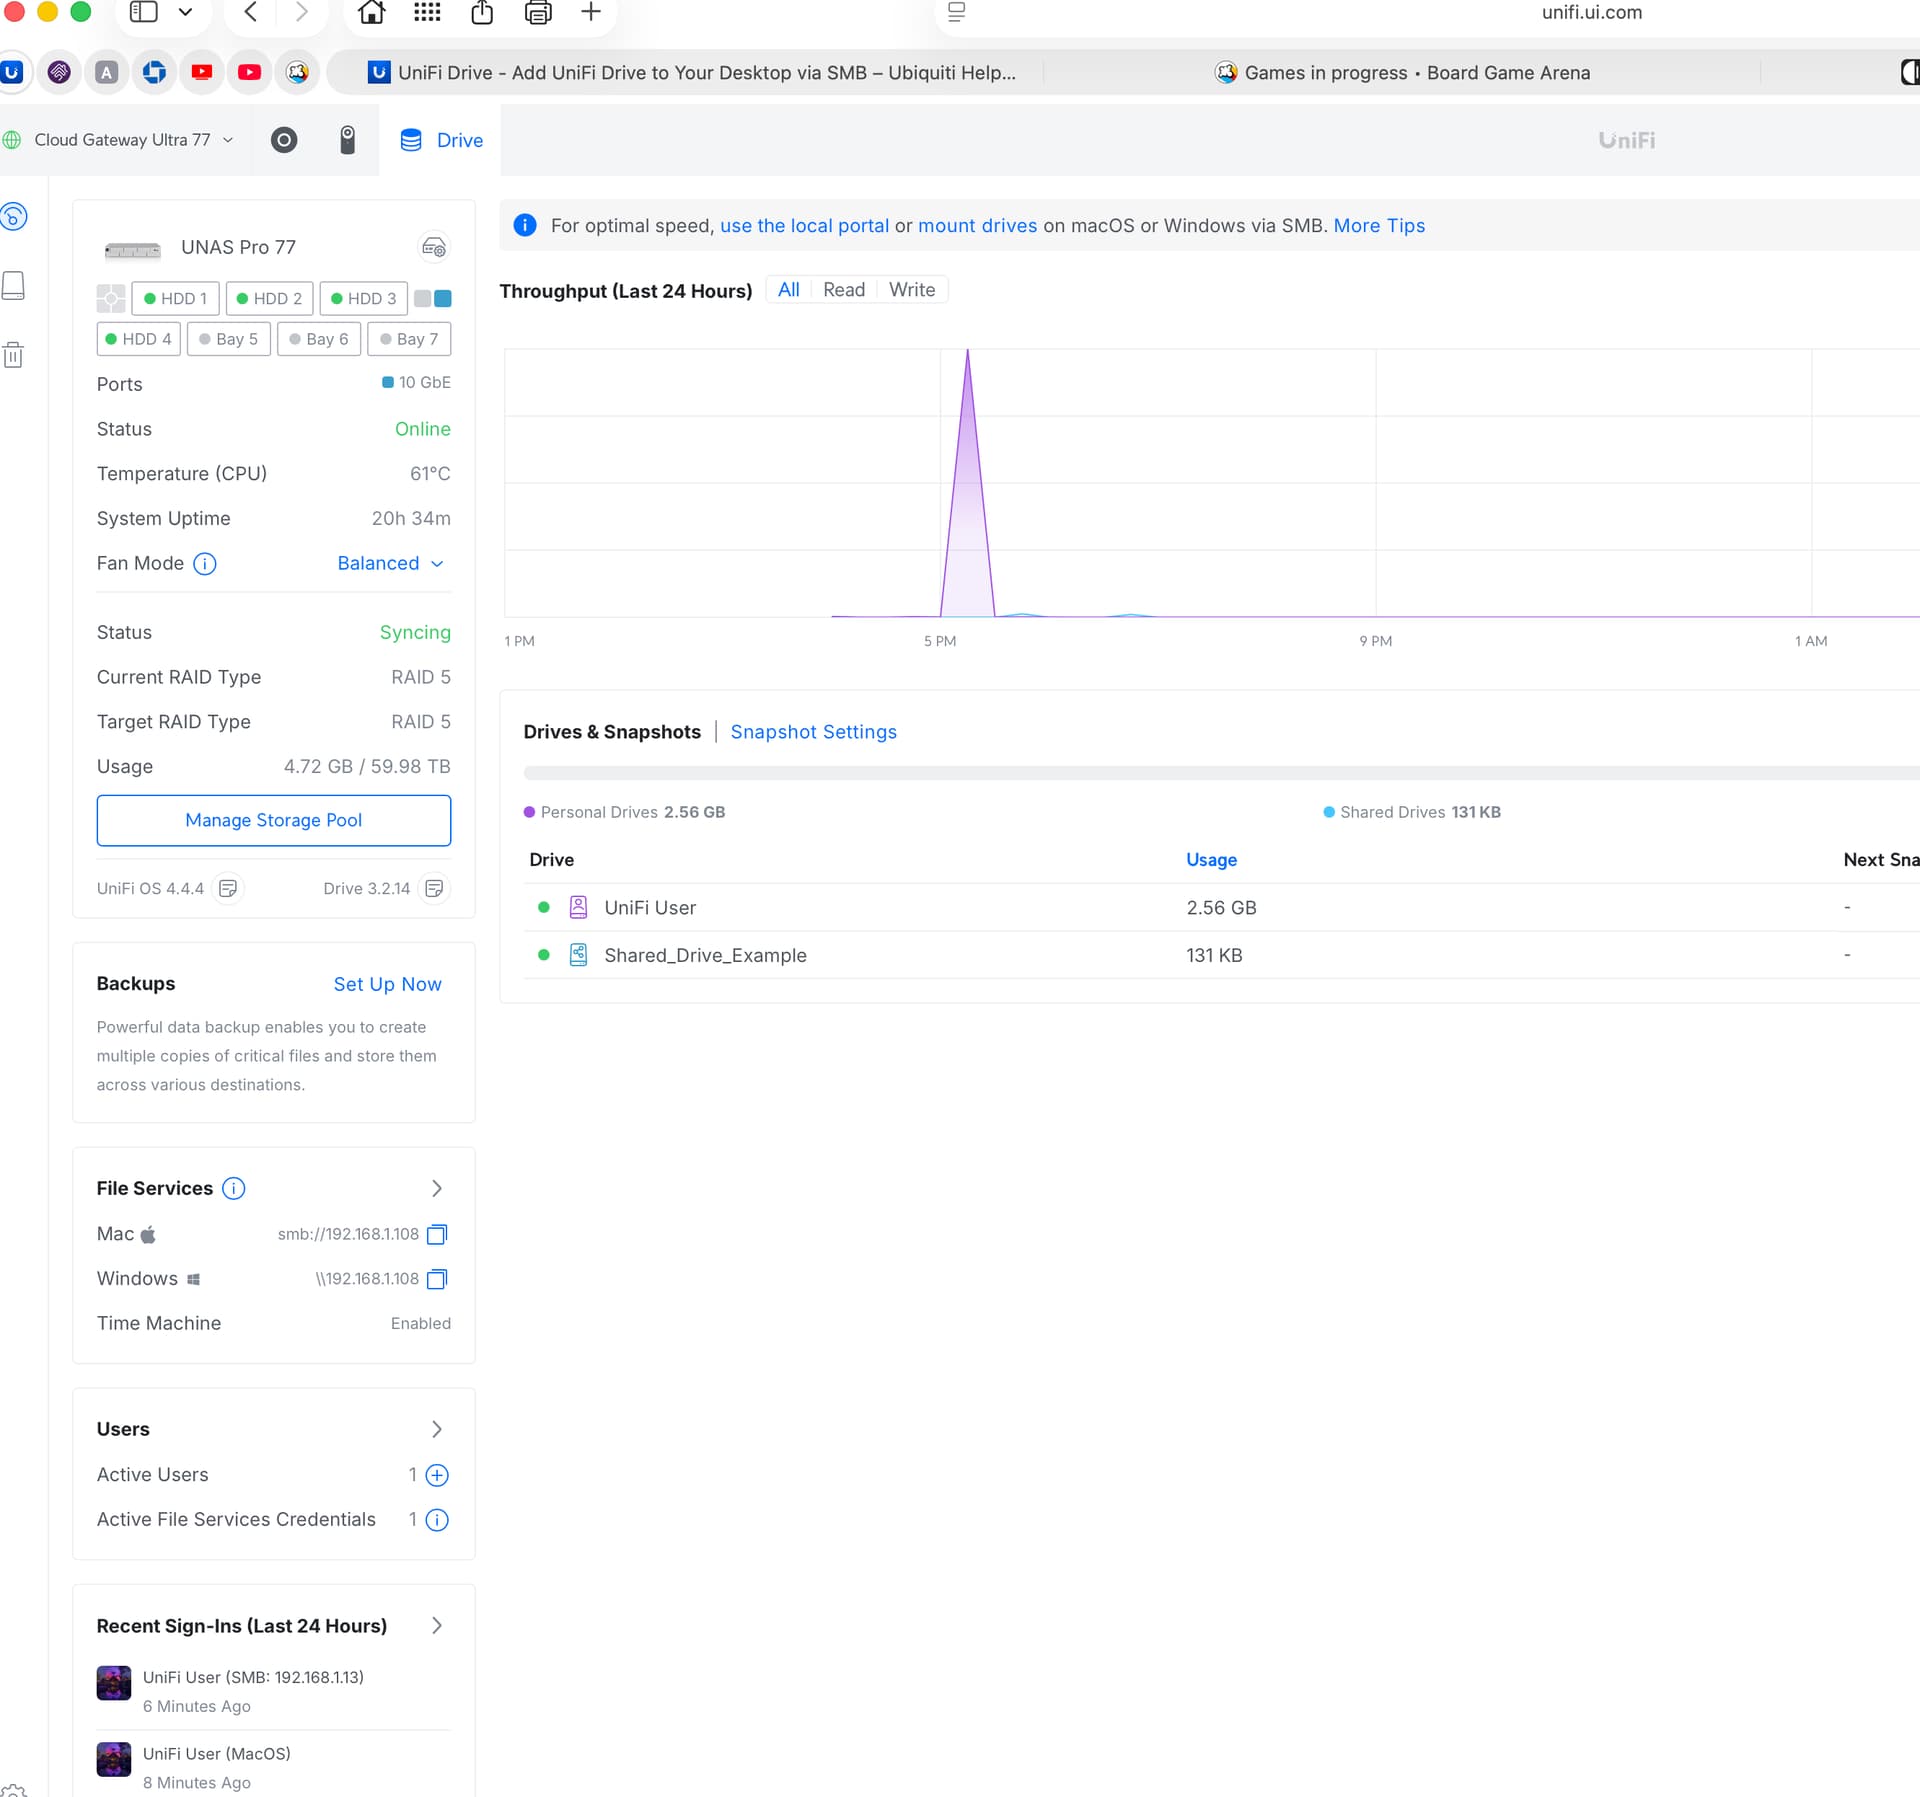Switch to Board Game Arena tab

[x=1402, y=72]
